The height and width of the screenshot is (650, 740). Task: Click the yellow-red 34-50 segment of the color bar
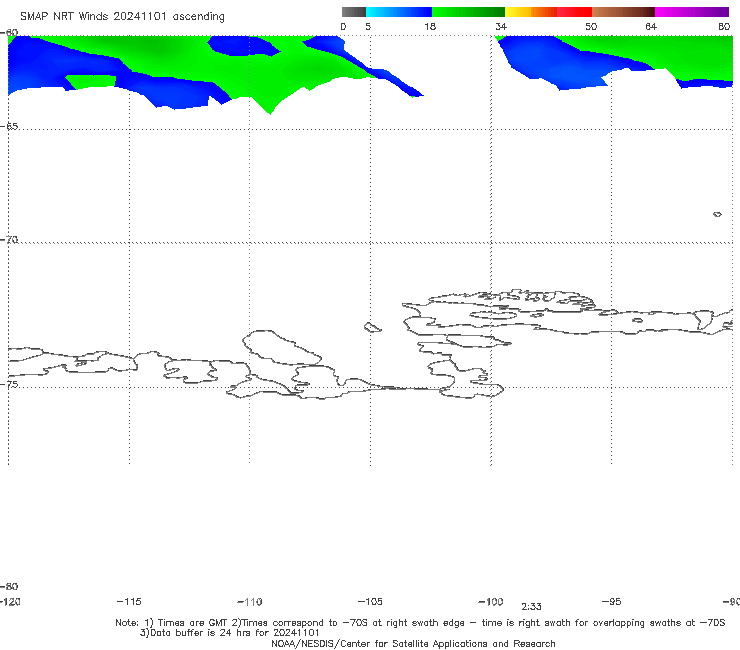pyautogui.click(x=548, y=12)
